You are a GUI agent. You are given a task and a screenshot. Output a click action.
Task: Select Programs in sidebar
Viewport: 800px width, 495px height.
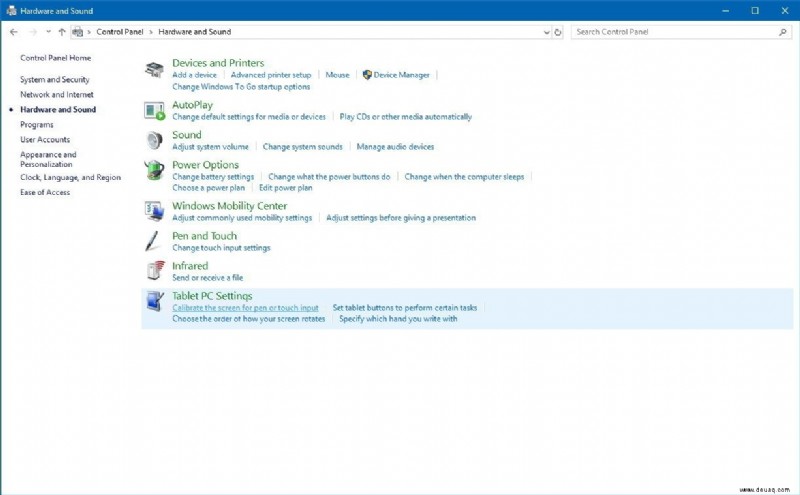37,125
